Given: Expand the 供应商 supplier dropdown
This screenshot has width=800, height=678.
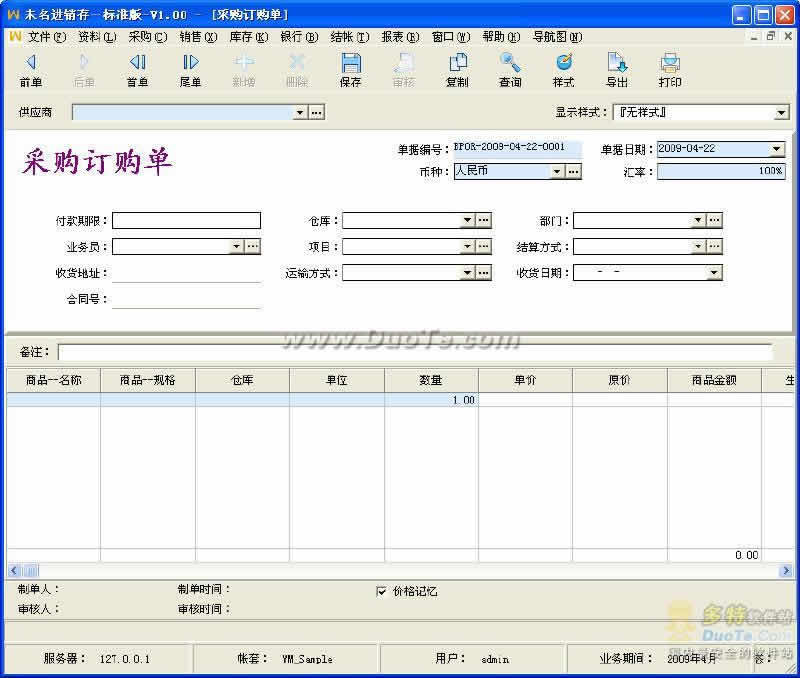Looking at the screenshot, I should 299,113.
